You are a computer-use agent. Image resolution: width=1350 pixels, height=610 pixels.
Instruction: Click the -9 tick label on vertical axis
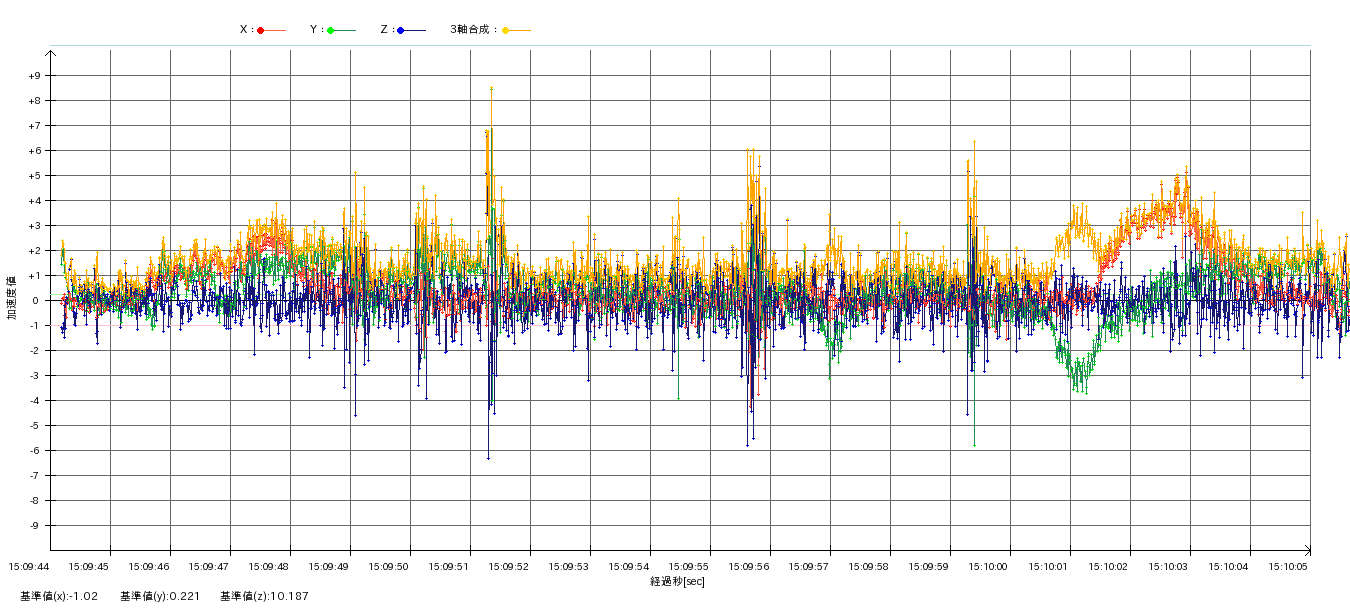click(x=34, y=526)
